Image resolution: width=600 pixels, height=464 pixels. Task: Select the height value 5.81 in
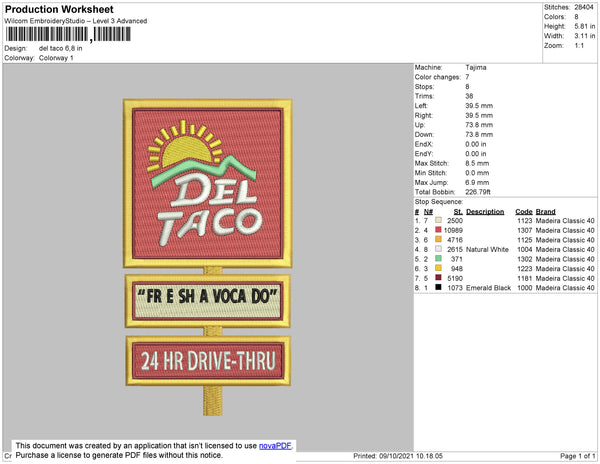point(584,26)
